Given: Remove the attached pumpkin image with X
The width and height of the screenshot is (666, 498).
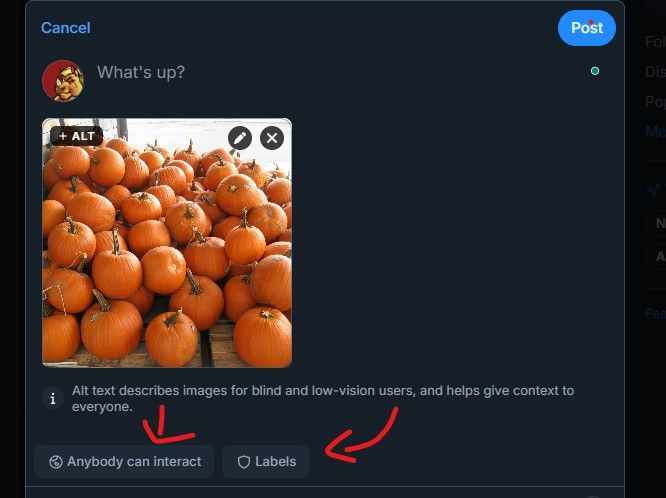Looking at the screenshot, I should [272, 138].
